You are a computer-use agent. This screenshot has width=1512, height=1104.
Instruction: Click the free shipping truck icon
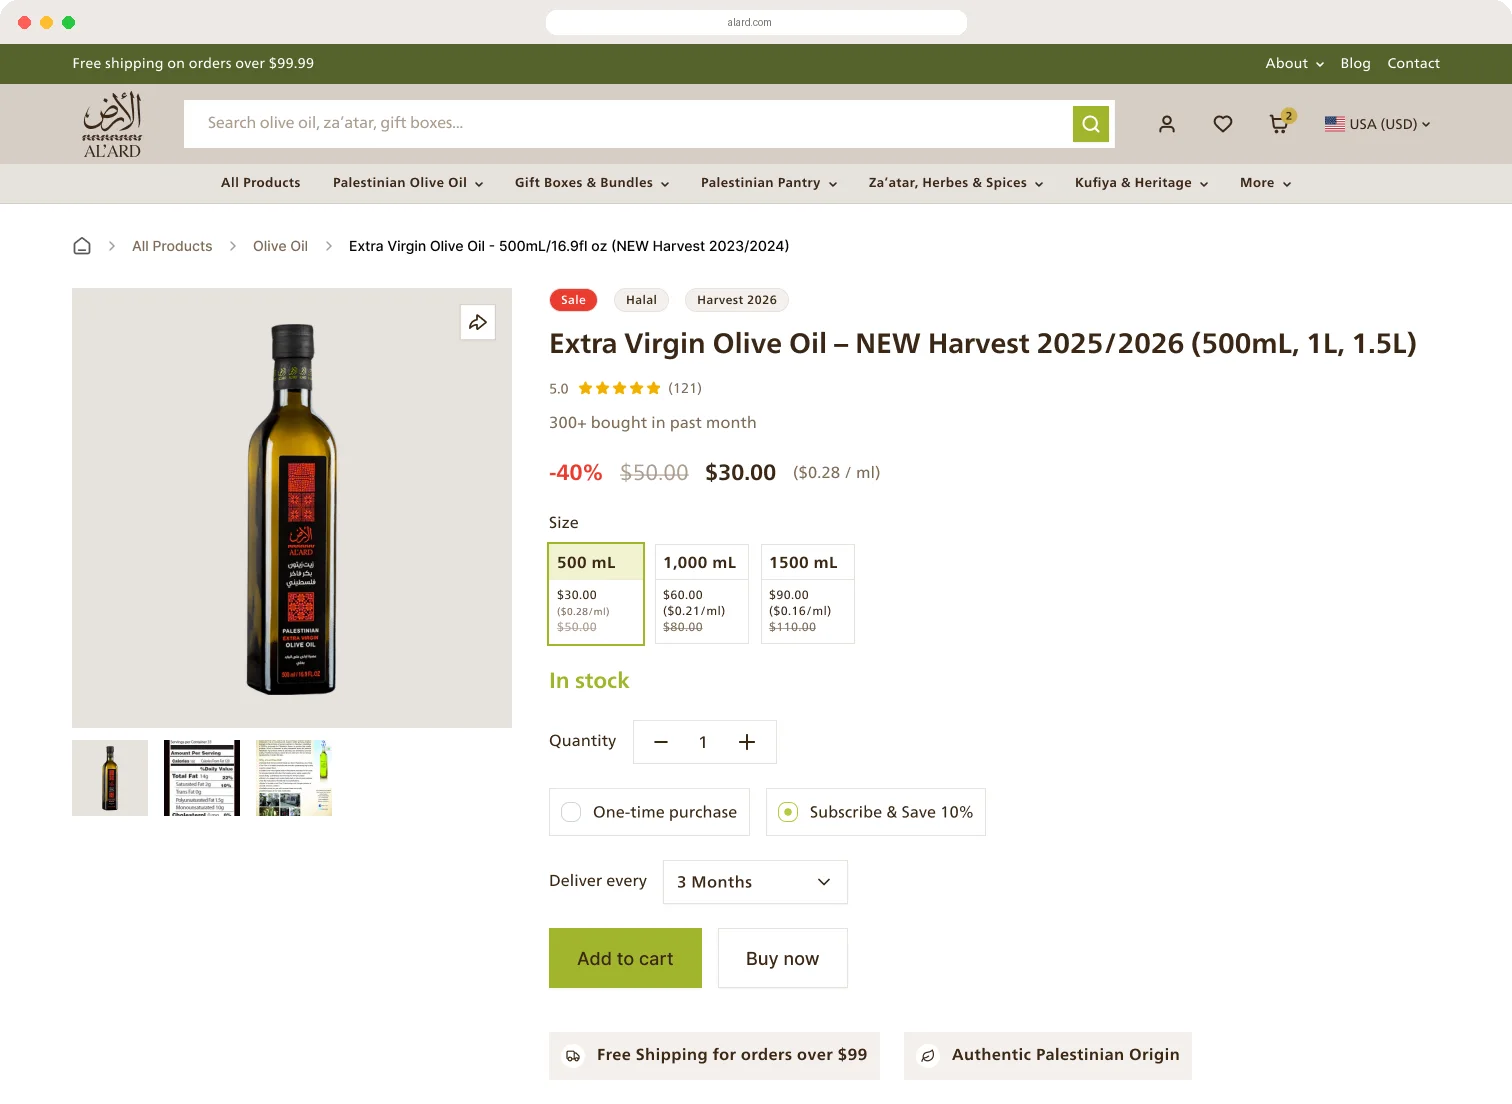tap(573, 1056)
